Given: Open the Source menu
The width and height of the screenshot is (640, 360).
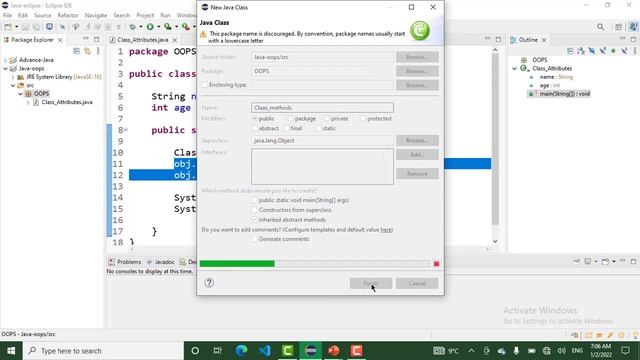Looking at the screenshot, I should pos(42,15).
